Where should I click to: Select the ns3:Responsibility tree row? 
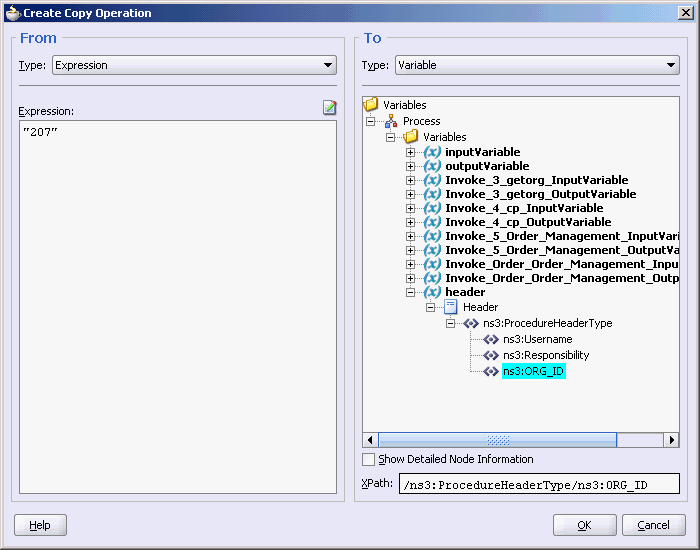546,355
